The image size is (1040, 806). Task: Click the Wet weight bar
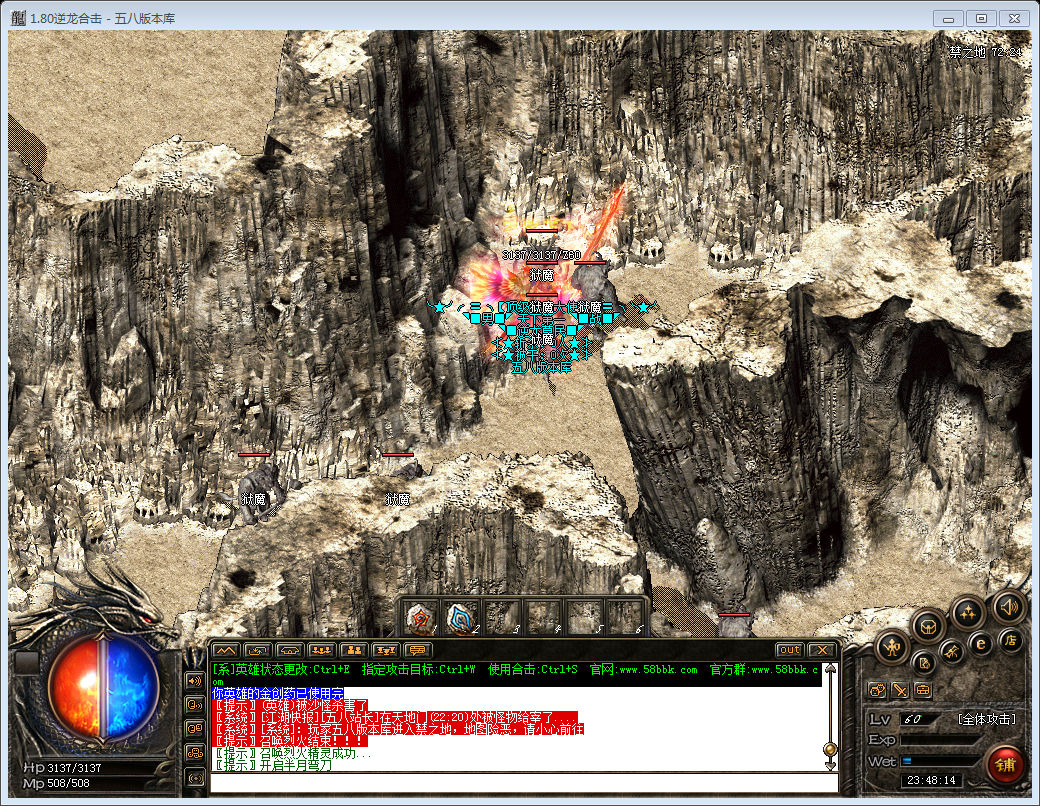point(940,762)
